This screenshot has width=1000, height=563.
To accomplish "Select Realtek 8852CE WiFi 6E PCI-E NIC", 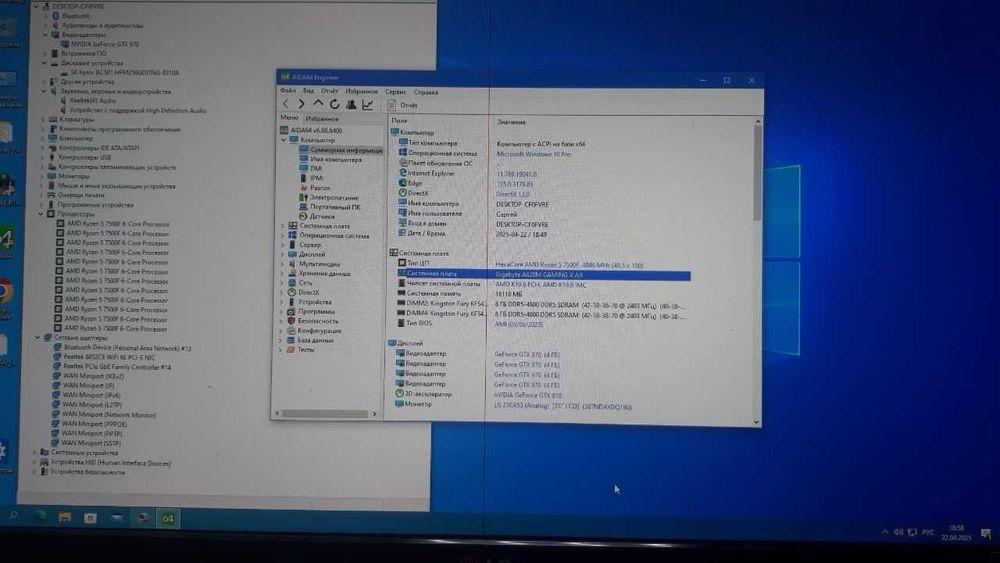I will pyautogui.click(x=108, y=357).
